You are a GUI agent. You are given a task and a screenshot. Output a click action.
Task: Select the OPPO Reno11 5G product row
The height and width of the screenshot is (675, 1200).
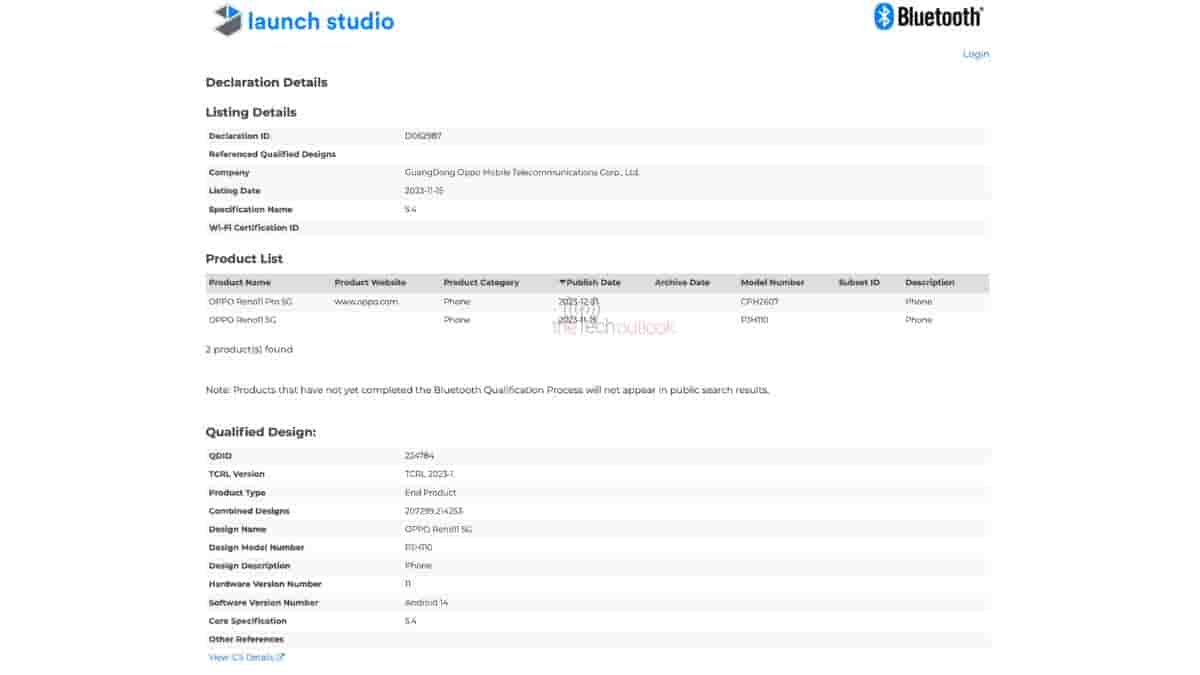pyautogui.click(x=242, y=320)
